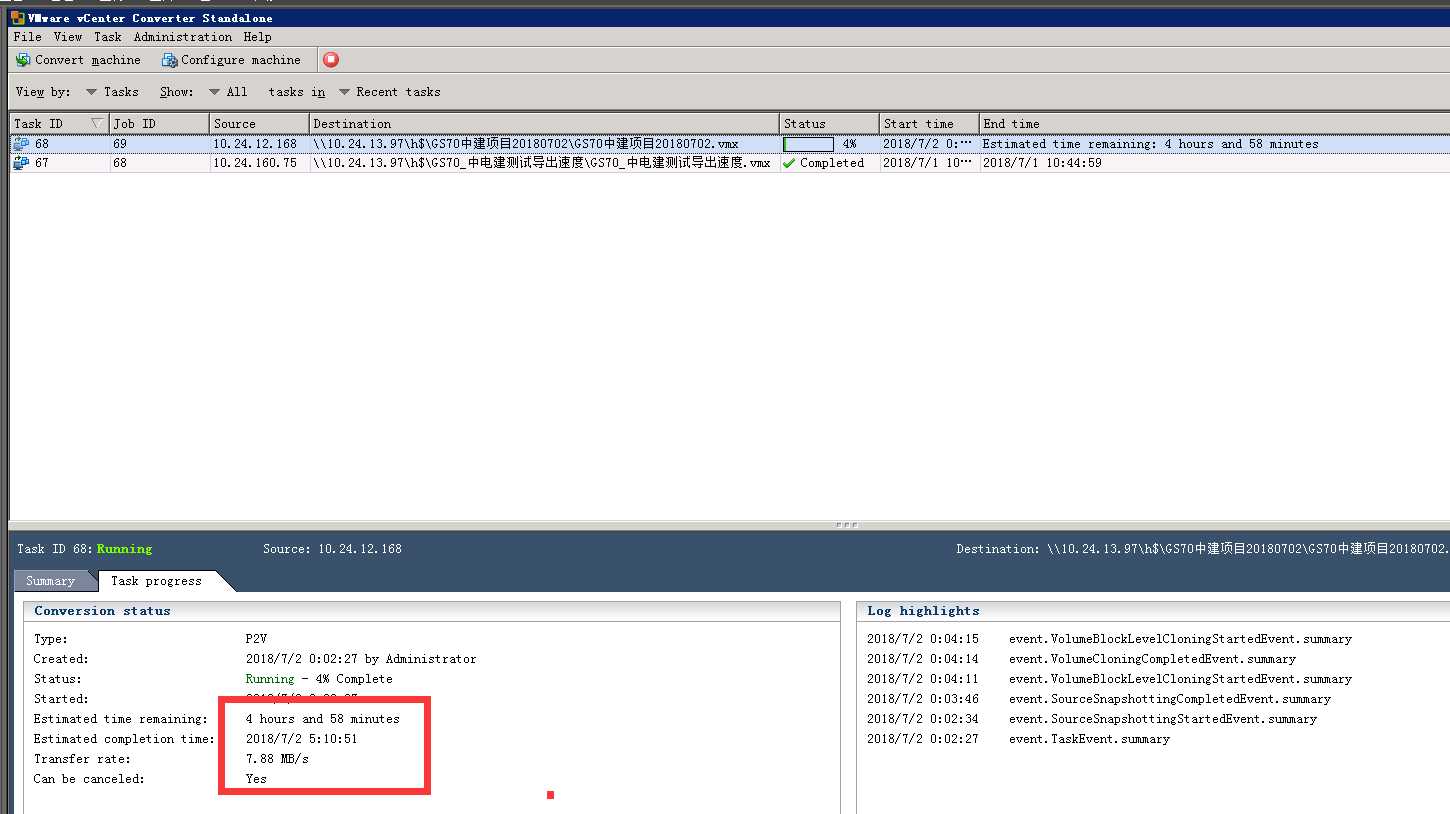Open the View by Tasks dropdown

click(112, 92)
